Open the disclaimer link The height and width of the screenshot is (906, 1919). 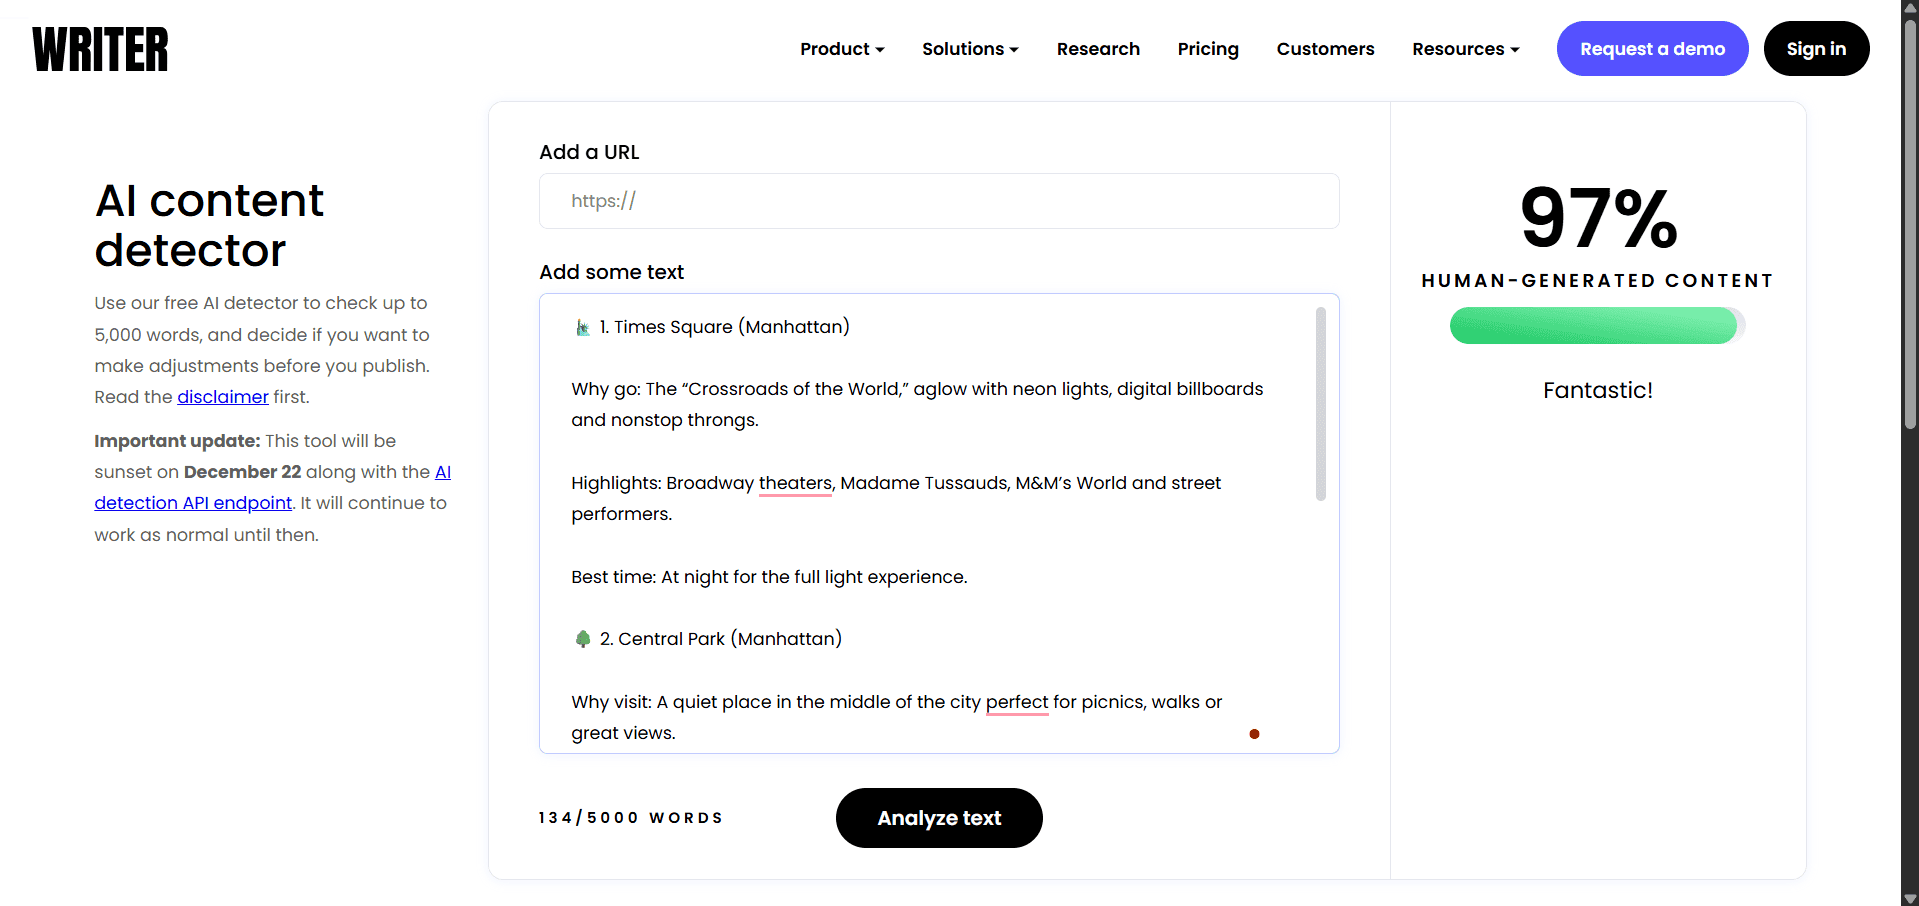(223, 397)
